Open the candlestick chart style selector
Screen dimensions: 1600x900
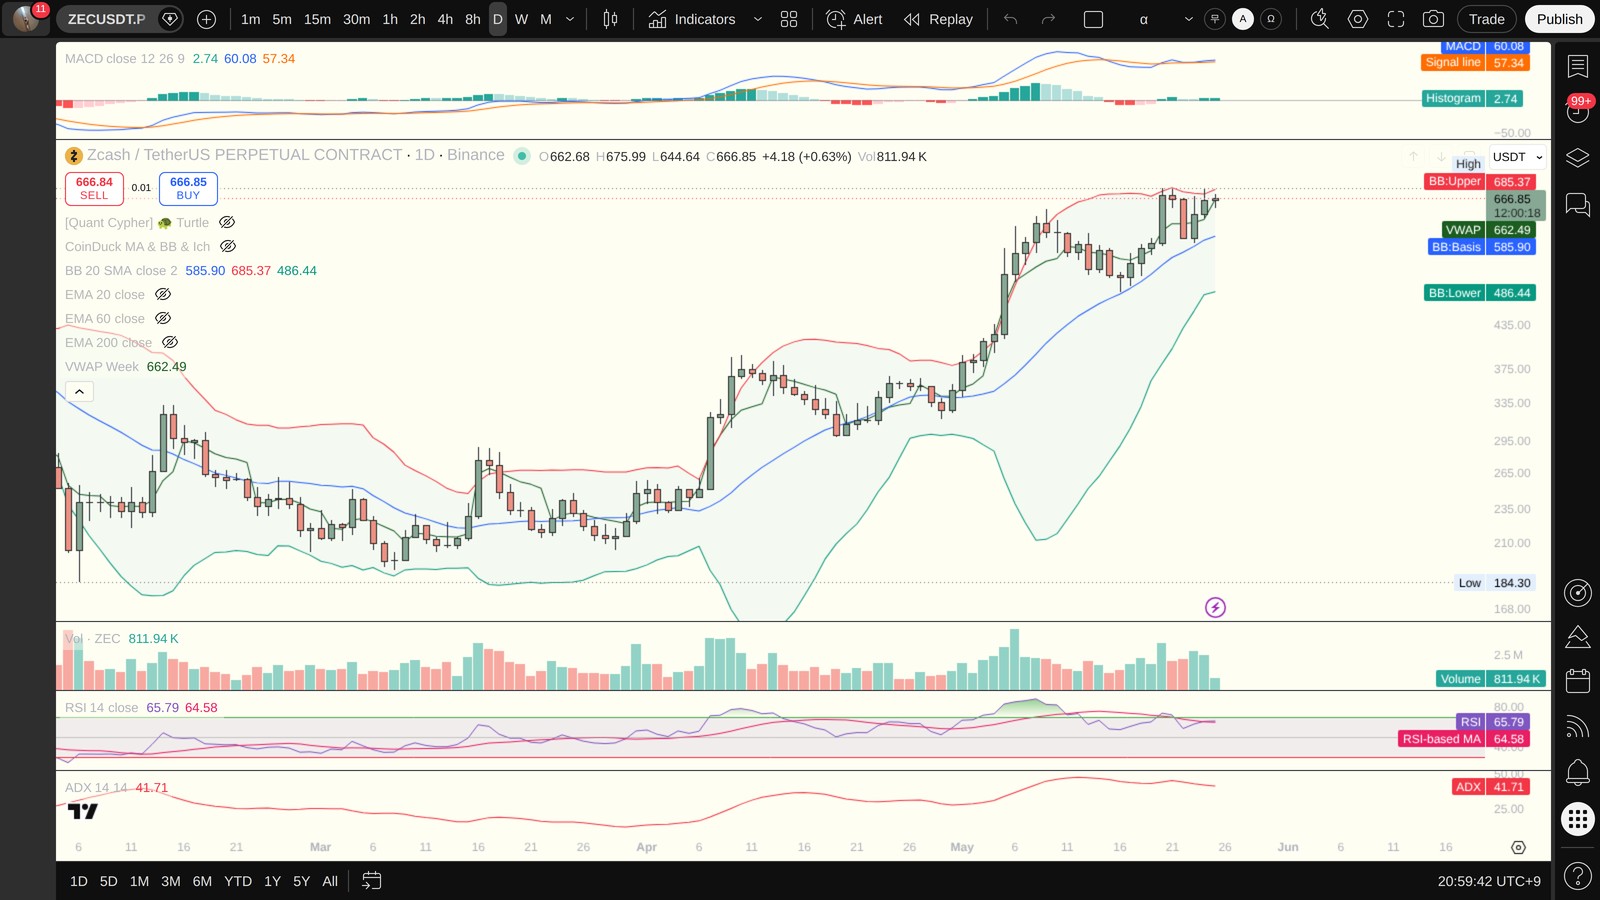[610, 19]
